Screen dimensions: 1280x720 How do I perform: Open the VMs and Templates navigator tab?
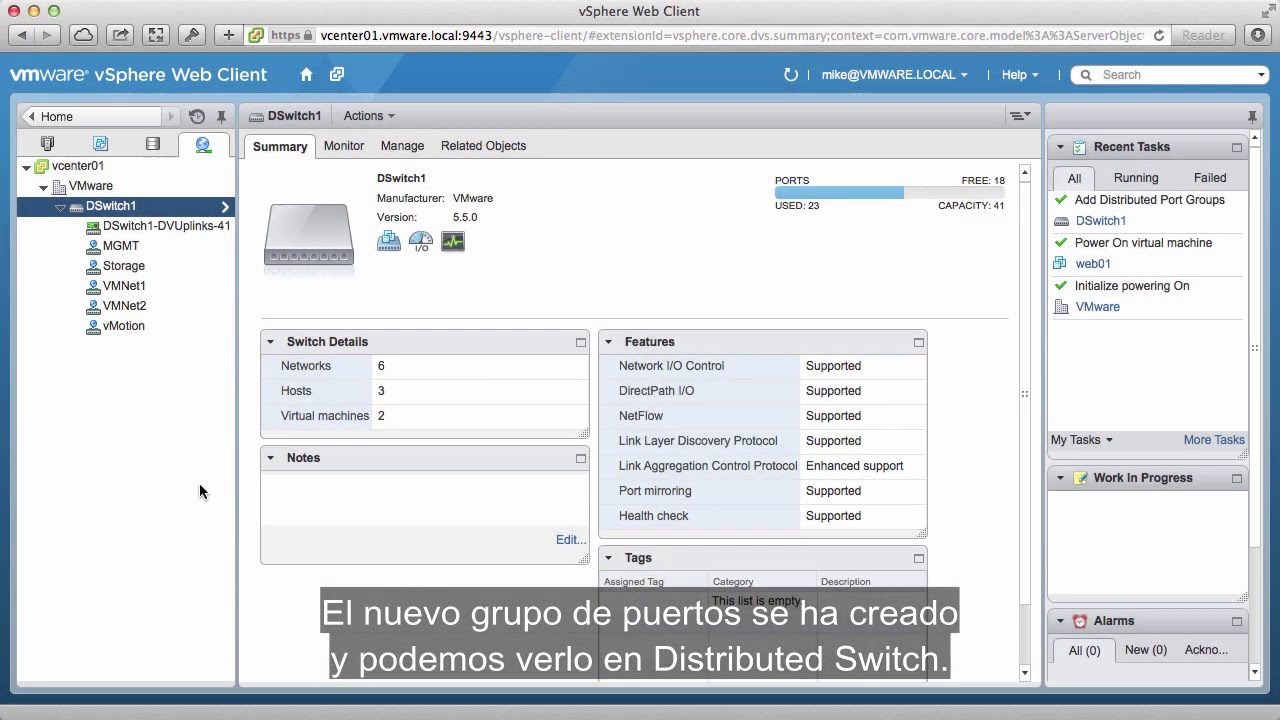tap(100, 144)
